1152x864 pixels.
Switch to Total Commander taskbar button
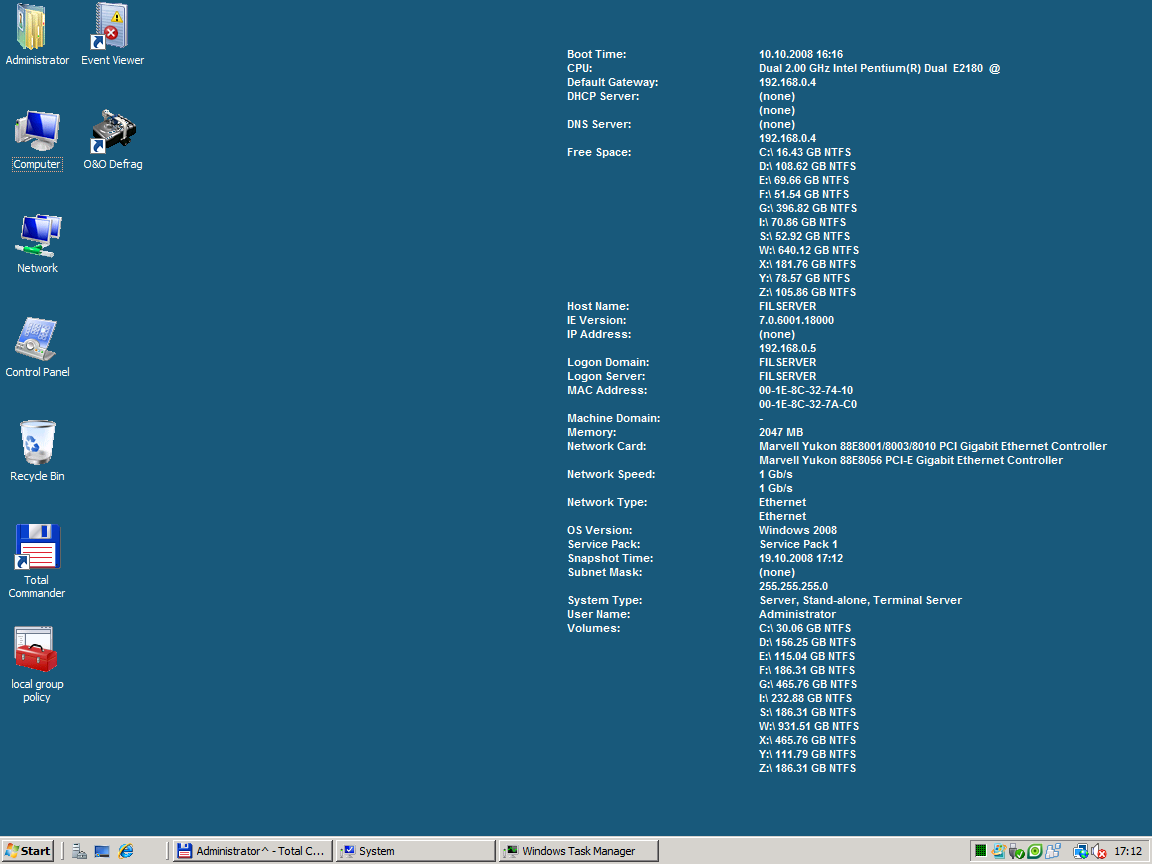point(253,851)
